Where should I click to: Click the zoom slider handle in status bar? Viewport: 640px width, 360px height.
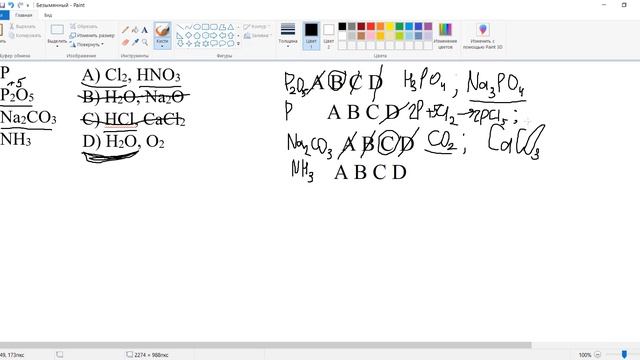coord(624,355)
